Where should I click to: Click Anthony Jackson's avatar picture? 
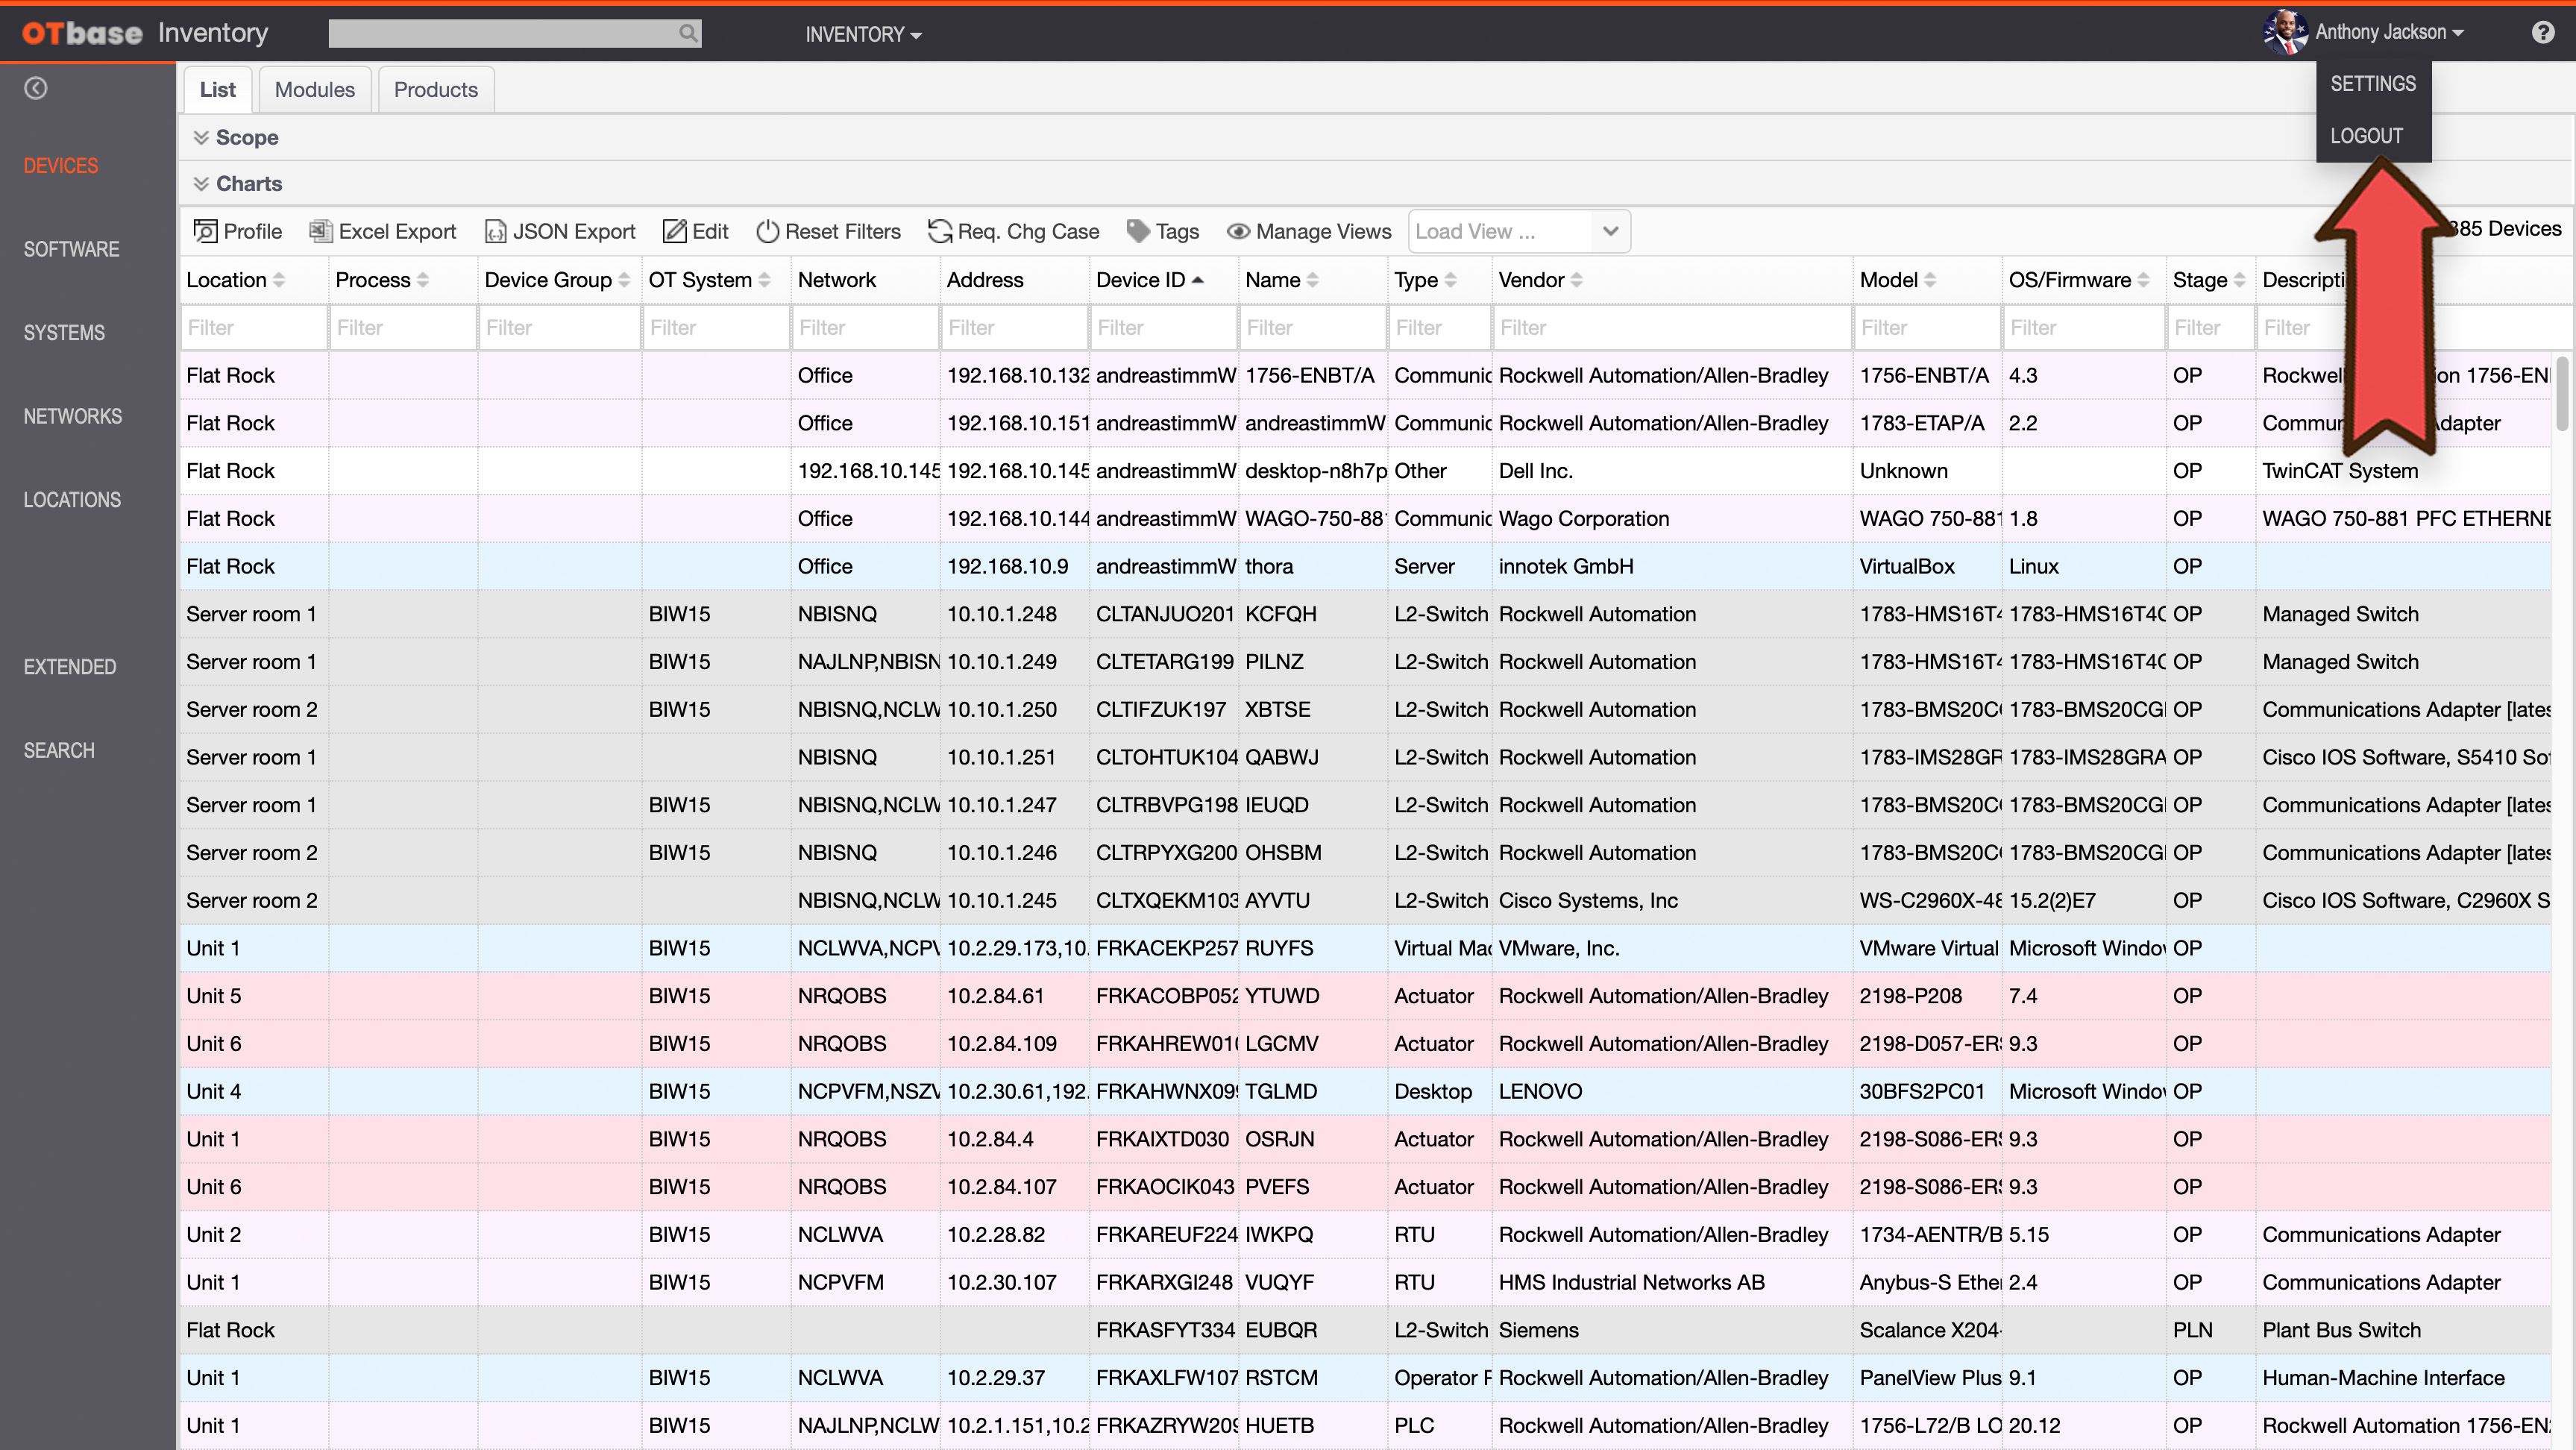[2285, 32]
